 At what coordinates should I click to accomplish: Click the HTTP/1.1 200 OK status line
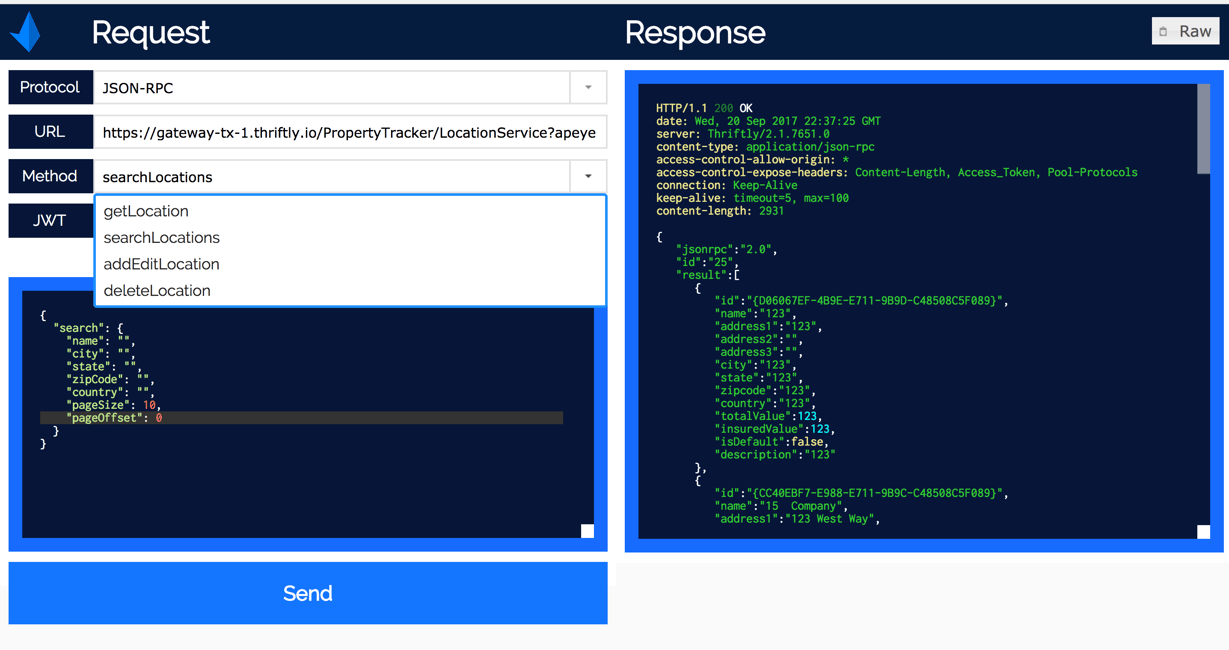[x=704, y=108]
